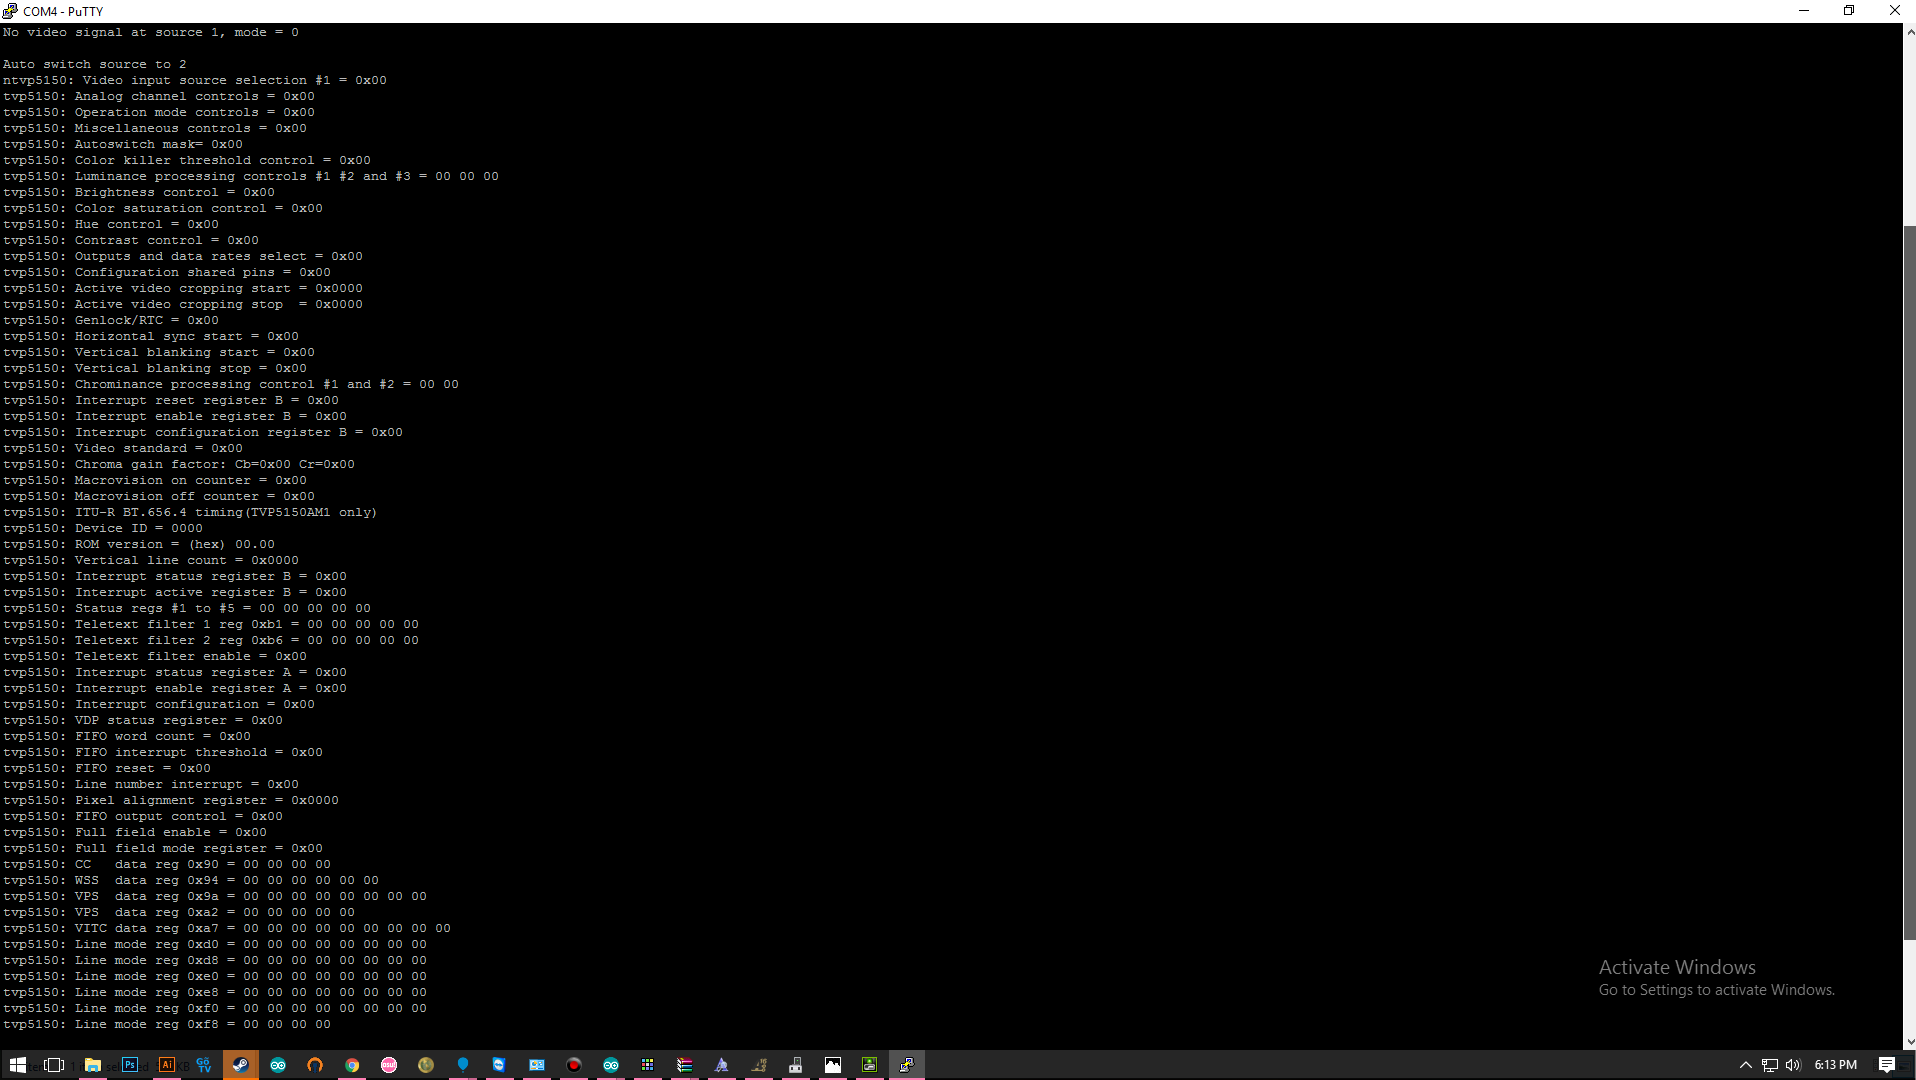Click the vertical scrollbar thumb in PuTTY

(1910, 582)
